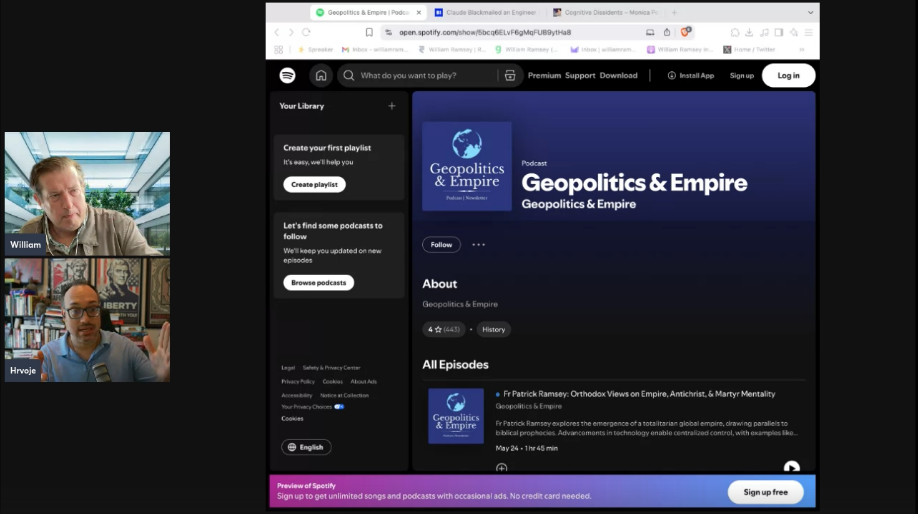Click browser forward arrow
The width and height of the screenshot is (918, 514).
click(291, 32)
